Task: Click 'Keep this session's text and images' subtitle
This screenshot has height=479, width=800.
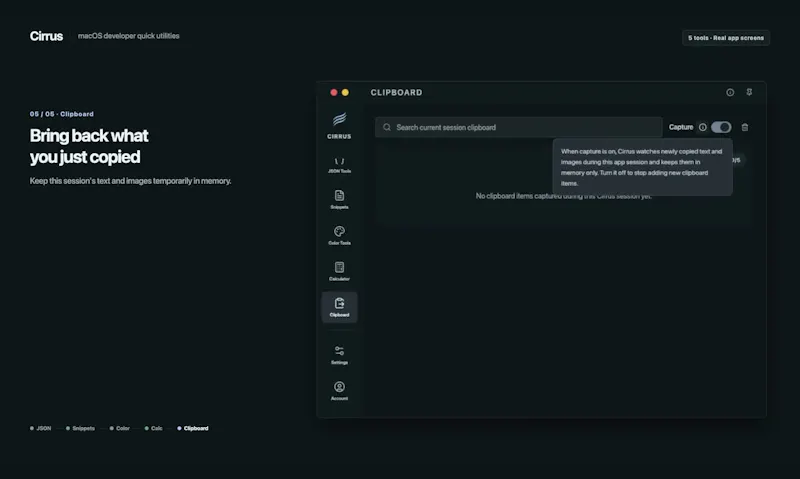Action: (x=131, y=181)
